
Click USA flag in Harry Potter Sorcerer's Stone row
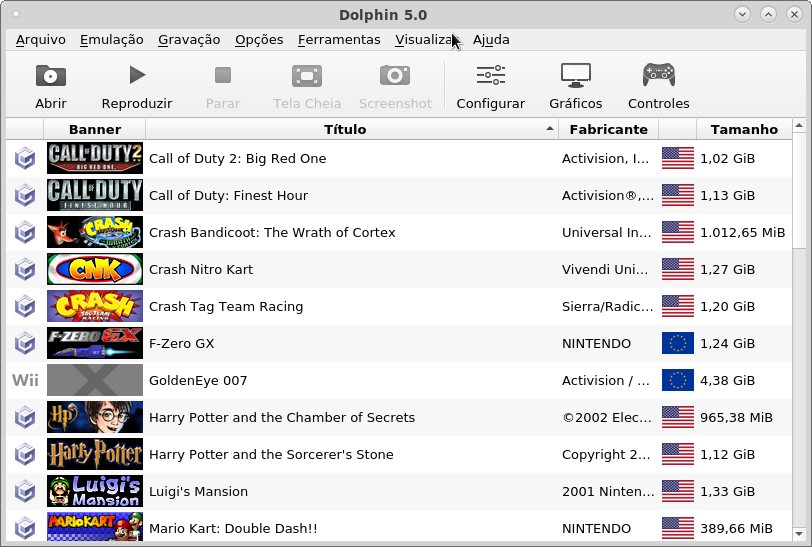(x=678, y=454)
